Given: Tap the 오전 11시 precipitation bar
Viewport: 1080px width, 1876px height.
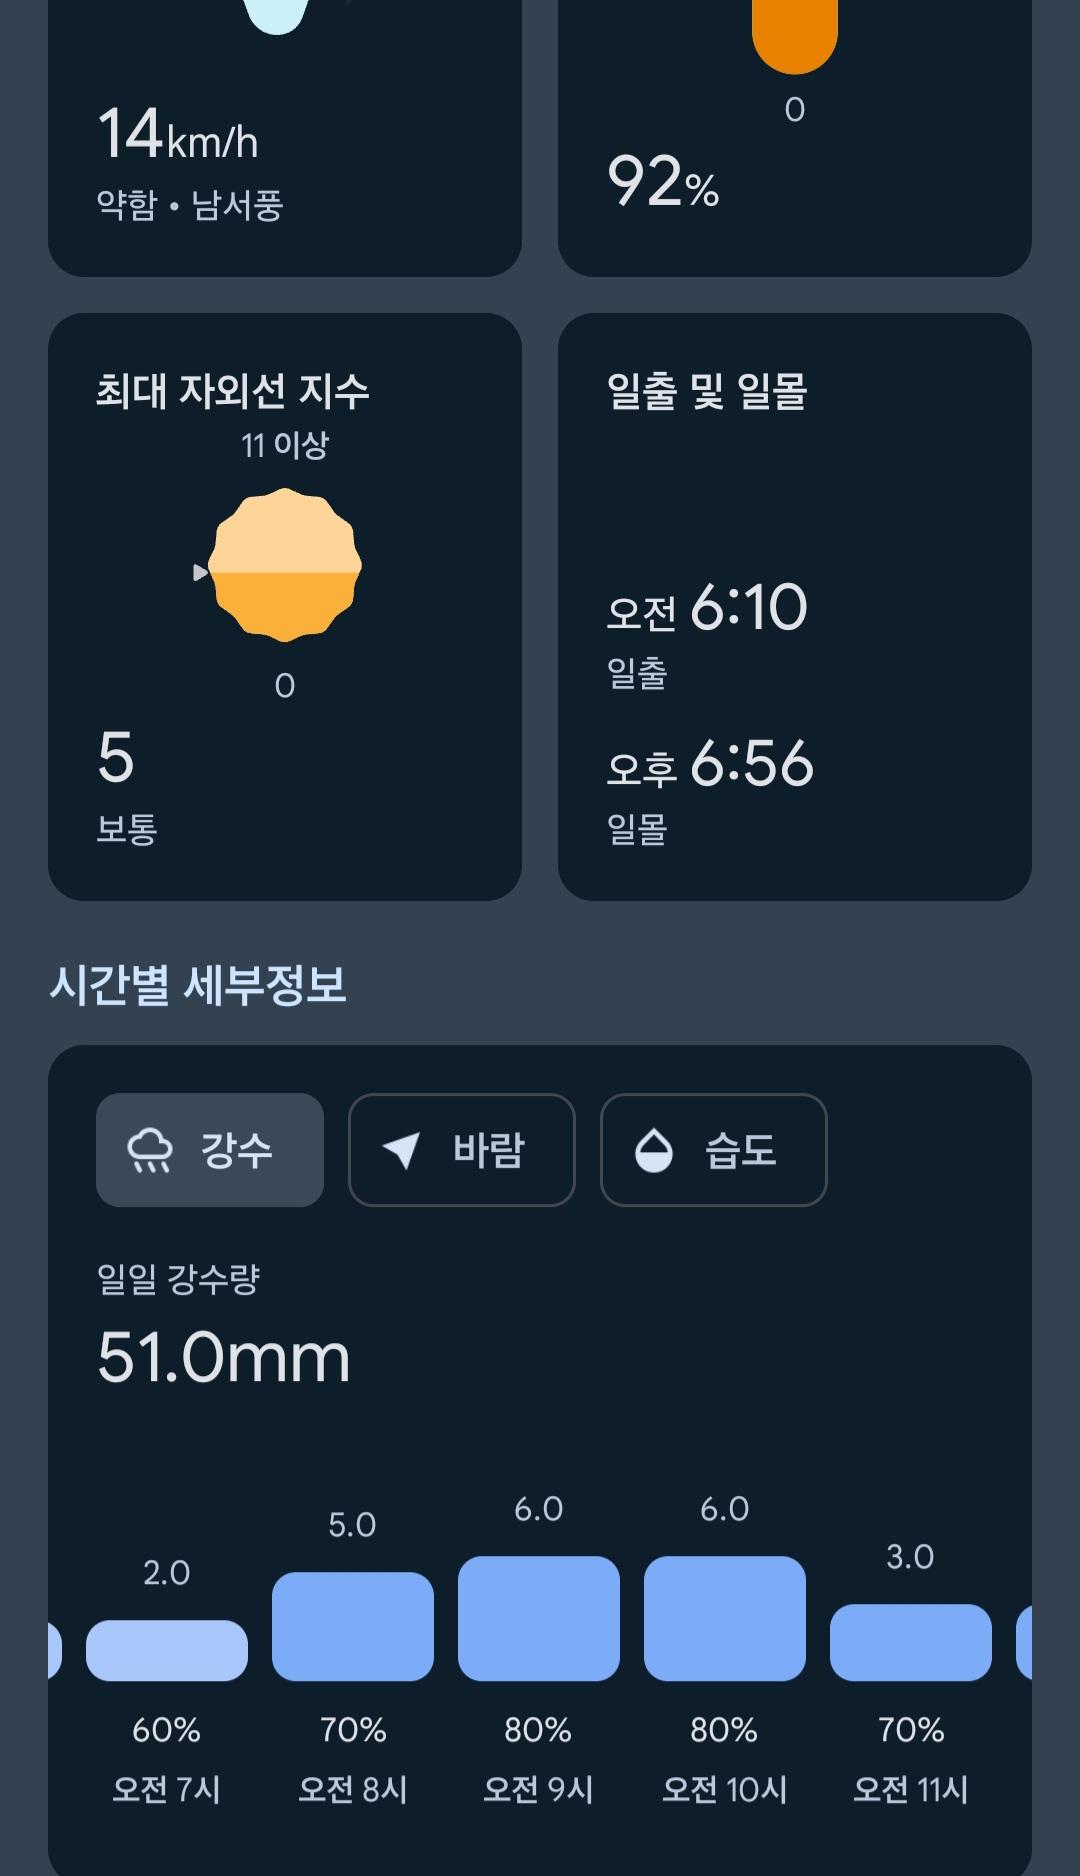Looking at the screenshot, I should click(x=911, y=1642).
